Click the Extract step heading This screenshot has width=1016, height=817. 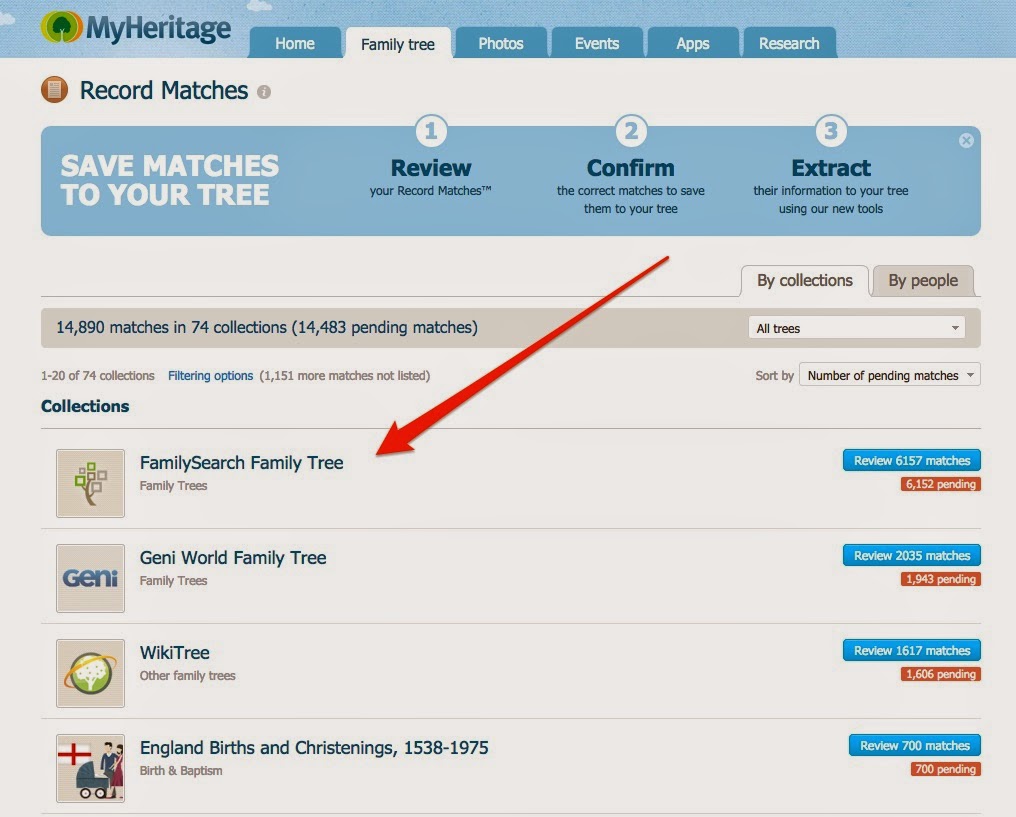831,168
